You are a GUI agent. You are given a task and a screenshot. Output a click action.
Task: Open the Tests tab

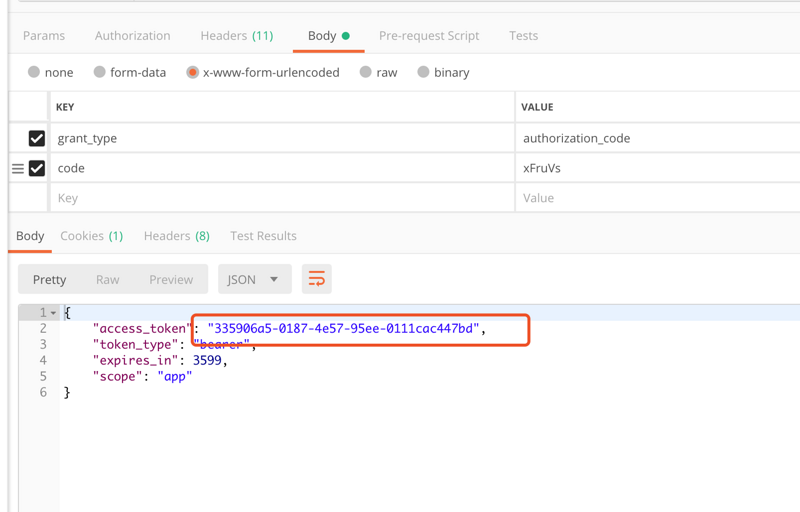(x=523, y=36)
